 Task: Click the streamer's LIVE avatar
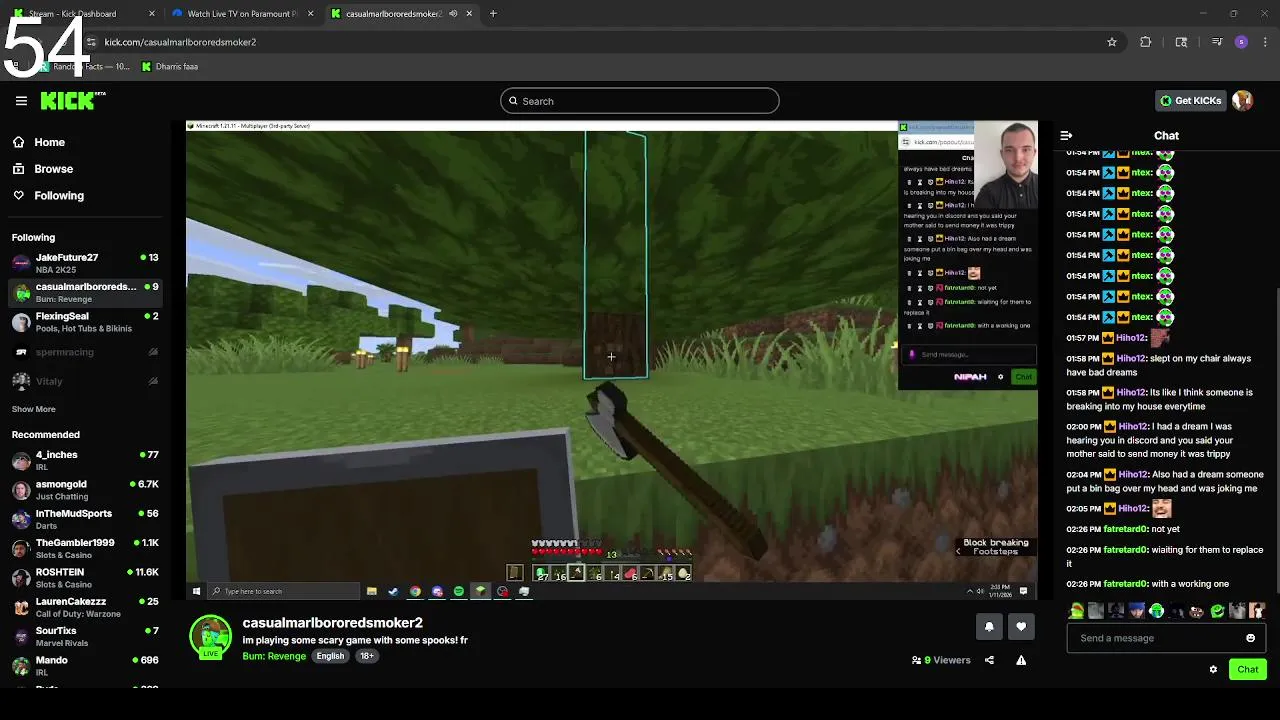pos(210,637)
